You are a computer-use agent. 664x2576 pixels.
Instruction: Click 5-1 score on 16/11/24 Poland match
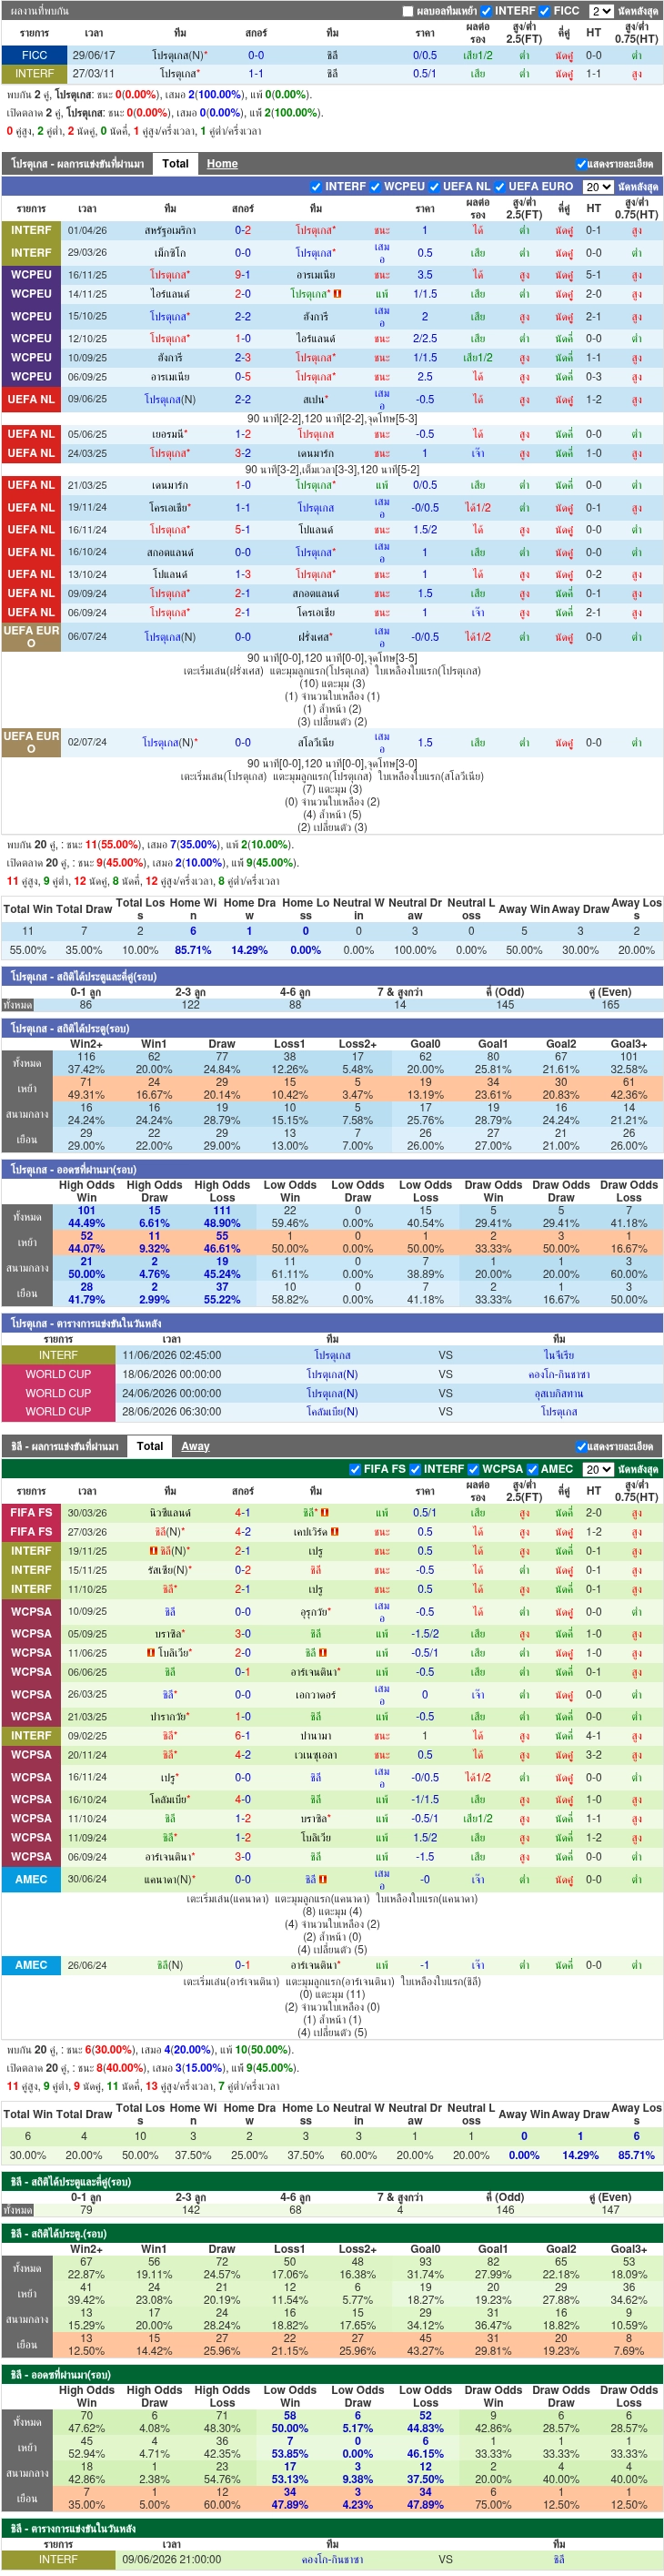(x=242, y=530)
